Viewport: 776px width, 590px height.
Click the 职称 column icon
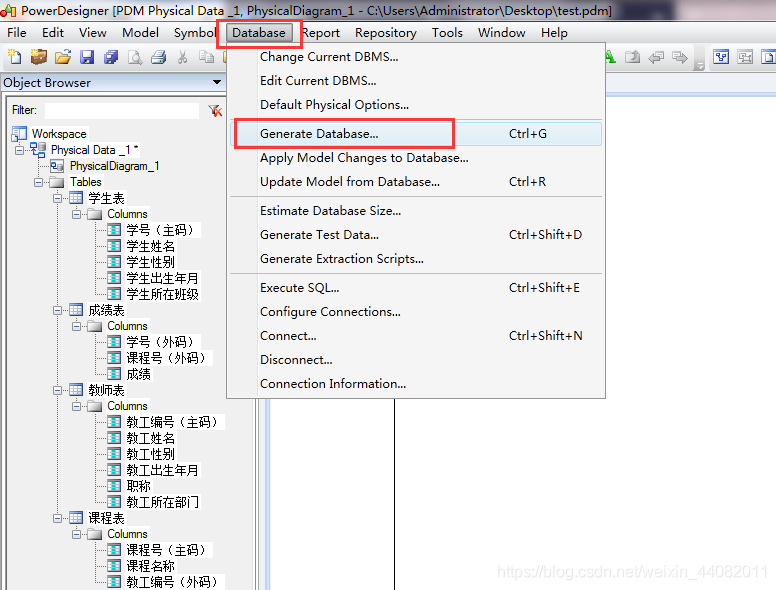[114, 486]
